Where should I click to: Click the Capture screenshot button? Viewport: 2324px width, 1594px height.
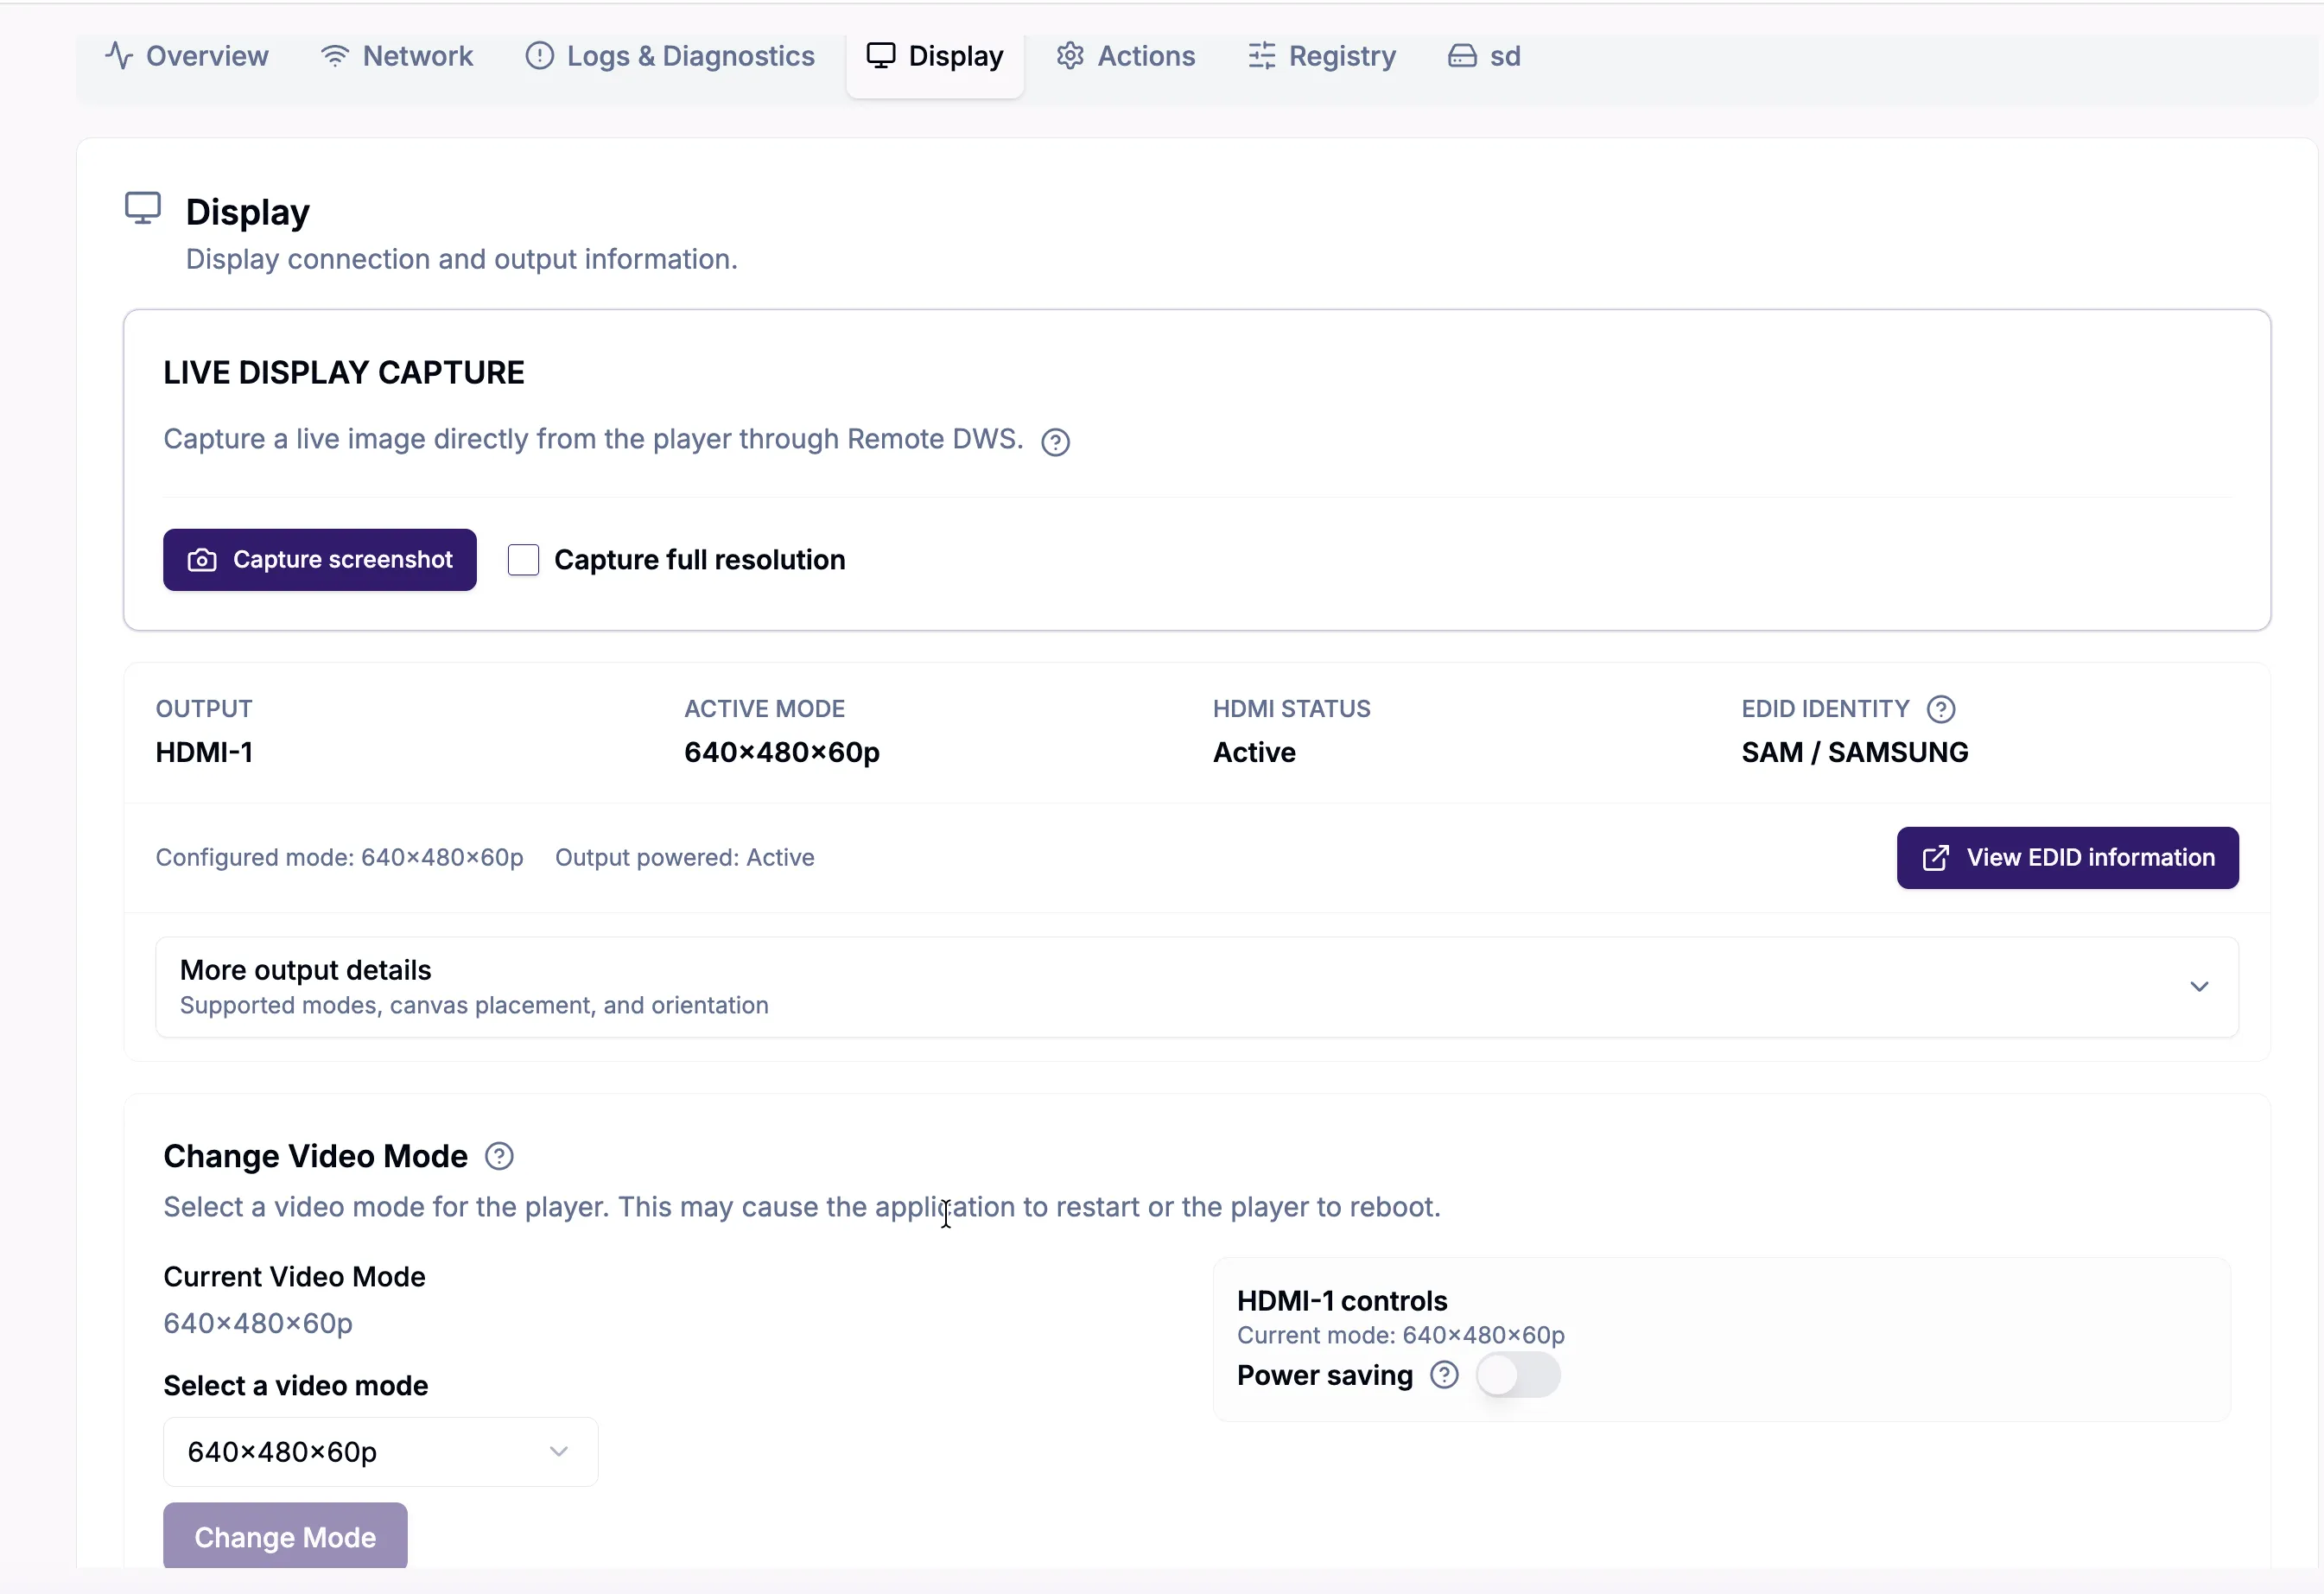click(320, 560)
